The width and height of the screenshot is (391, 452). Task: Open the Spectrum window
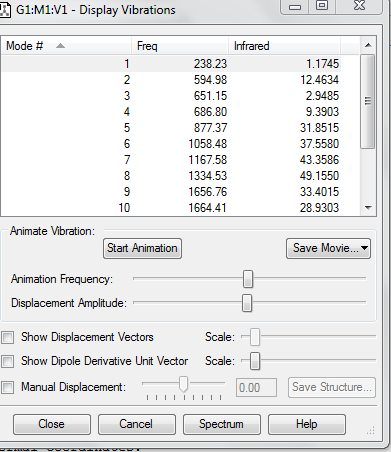point(222,424)
